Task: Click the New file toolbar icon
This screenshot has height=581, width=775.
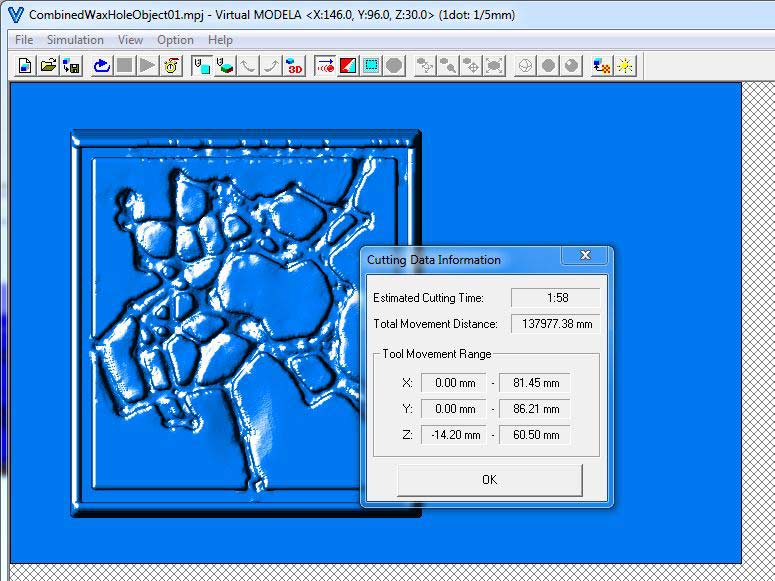Action: (x=25, y=66)
